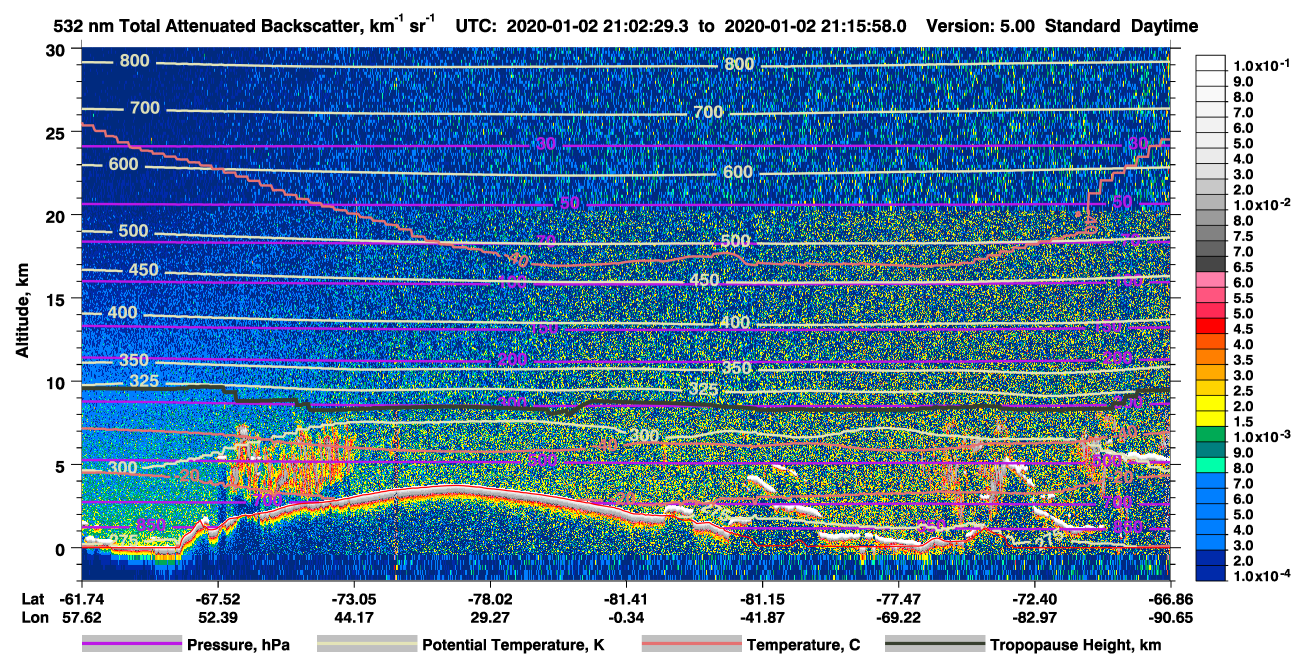Viewport: 1300px width, 667px height.
Task: Click the dark blue 1.0x10-4 colorbar swatch
Action: pos(1211,576)
